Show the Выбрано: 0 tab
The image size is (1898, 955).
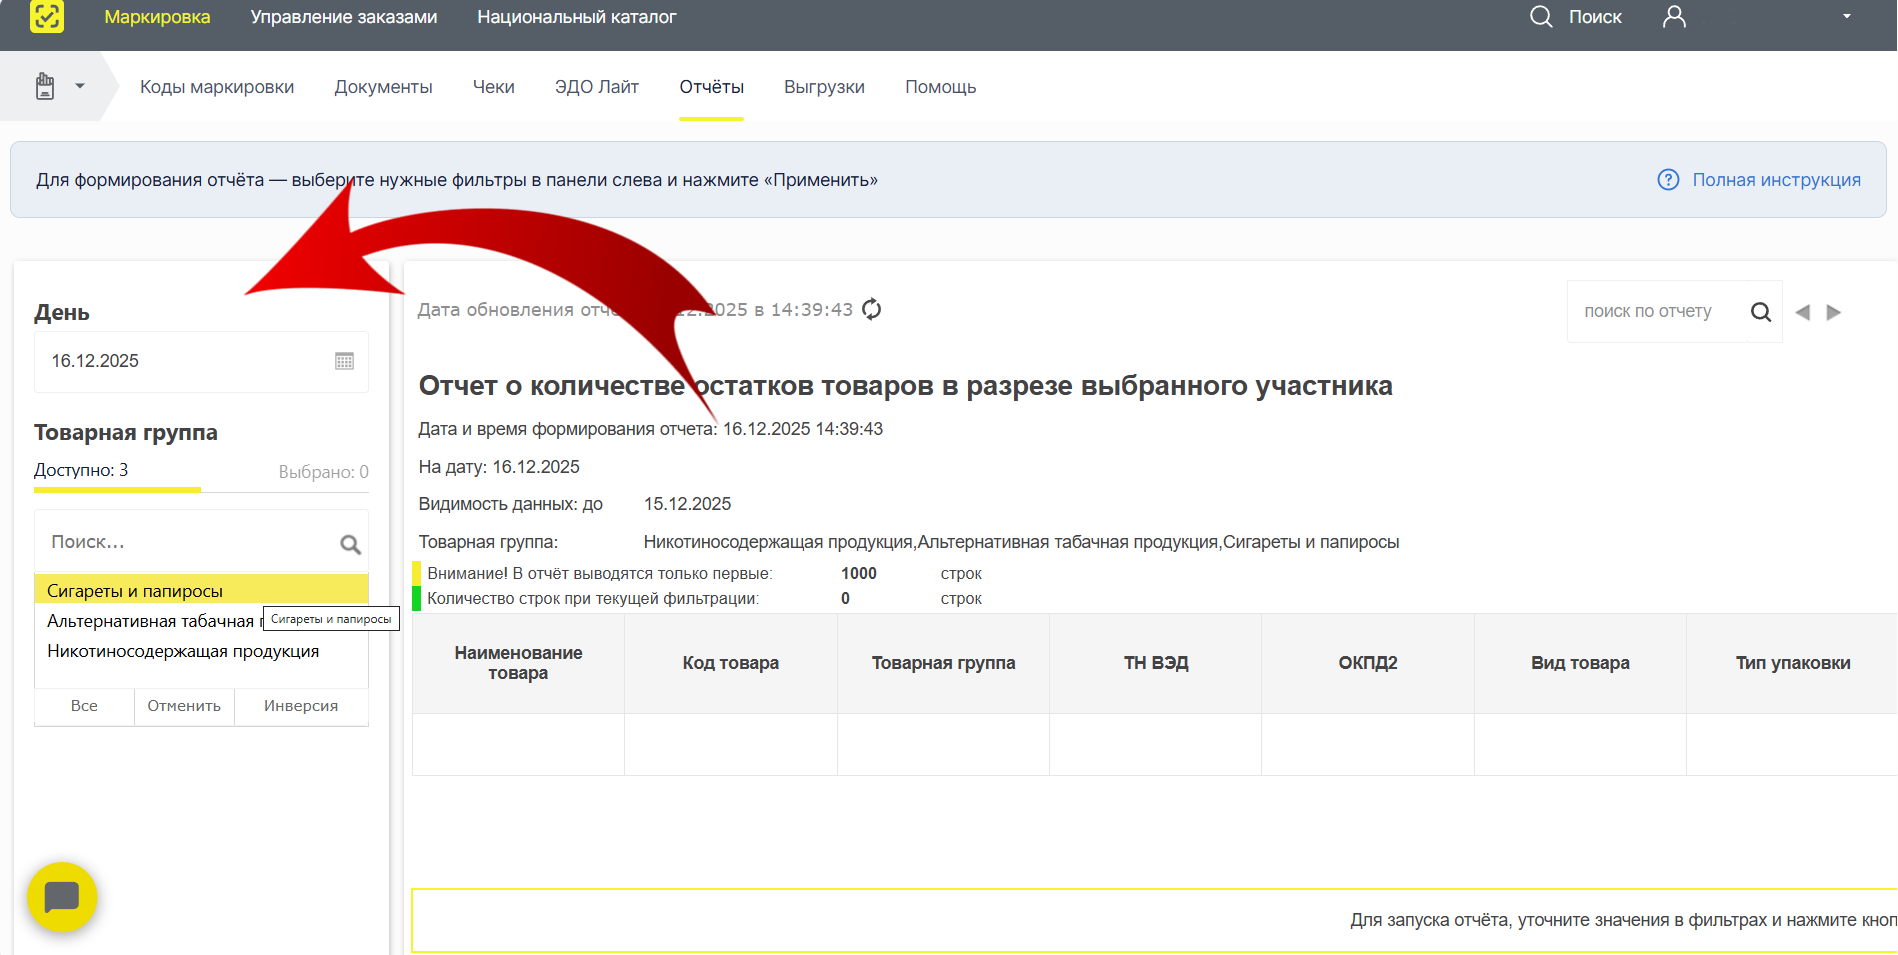[x=323, y=472]
